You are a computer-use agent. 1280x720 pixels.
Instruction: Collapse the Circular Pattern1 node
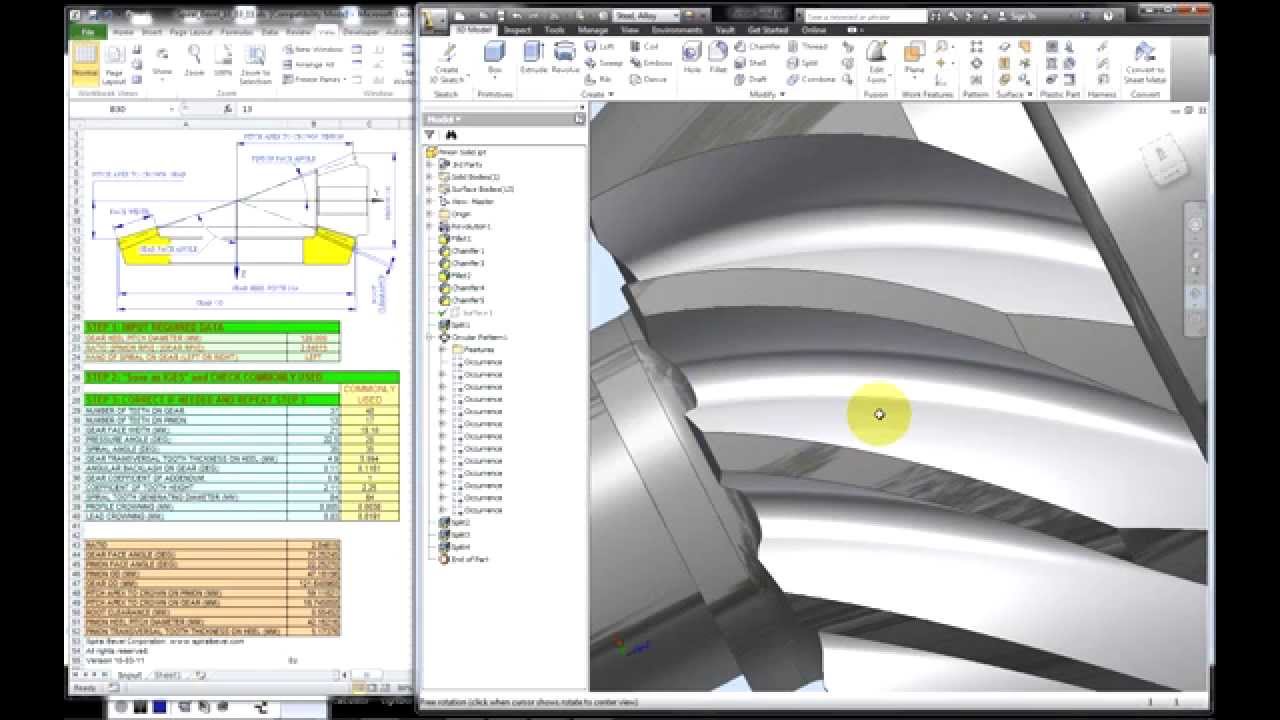430,338
